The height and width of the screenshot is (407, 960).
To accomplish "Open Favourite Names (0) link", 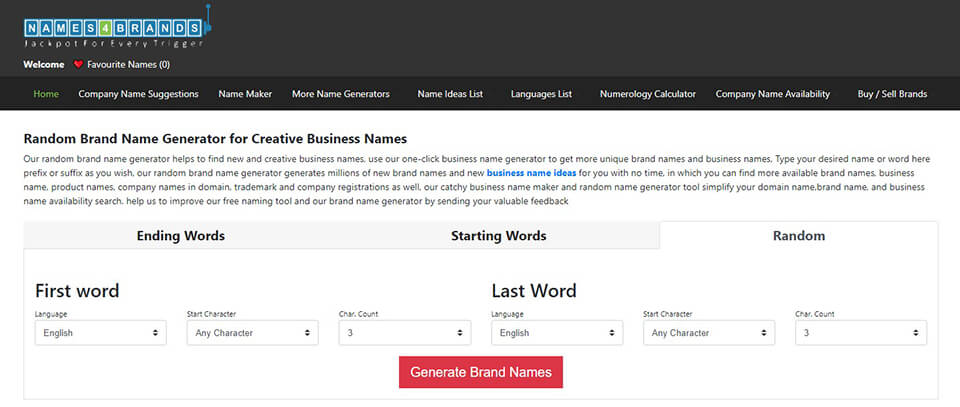I will coord(129,64).
